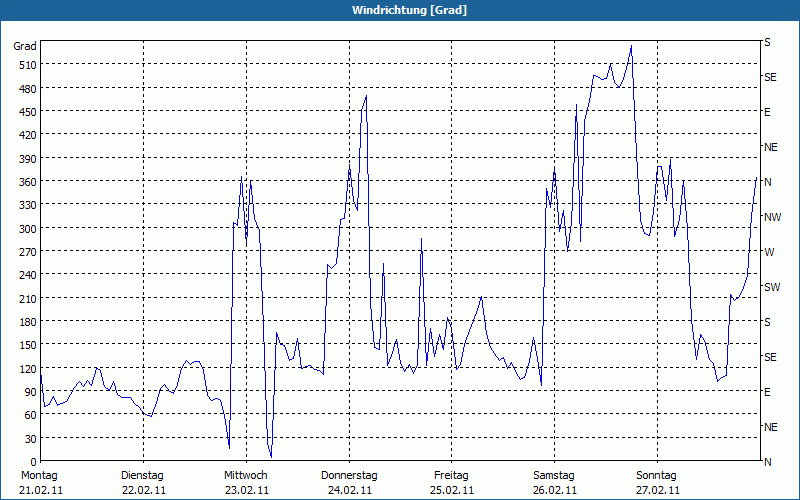Viewport: 800px width, 500px height.
Task: Click the 'Donnerstag' day label
Action: (349, 476)
